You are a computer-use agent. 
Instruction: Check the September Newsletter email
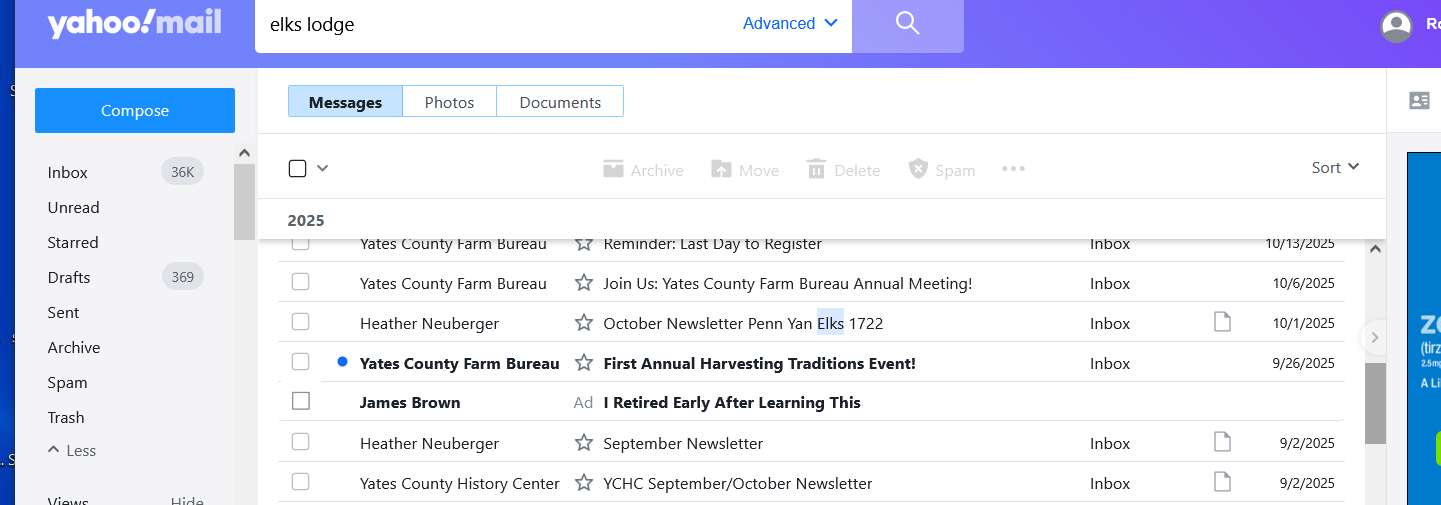pos(300,442)
